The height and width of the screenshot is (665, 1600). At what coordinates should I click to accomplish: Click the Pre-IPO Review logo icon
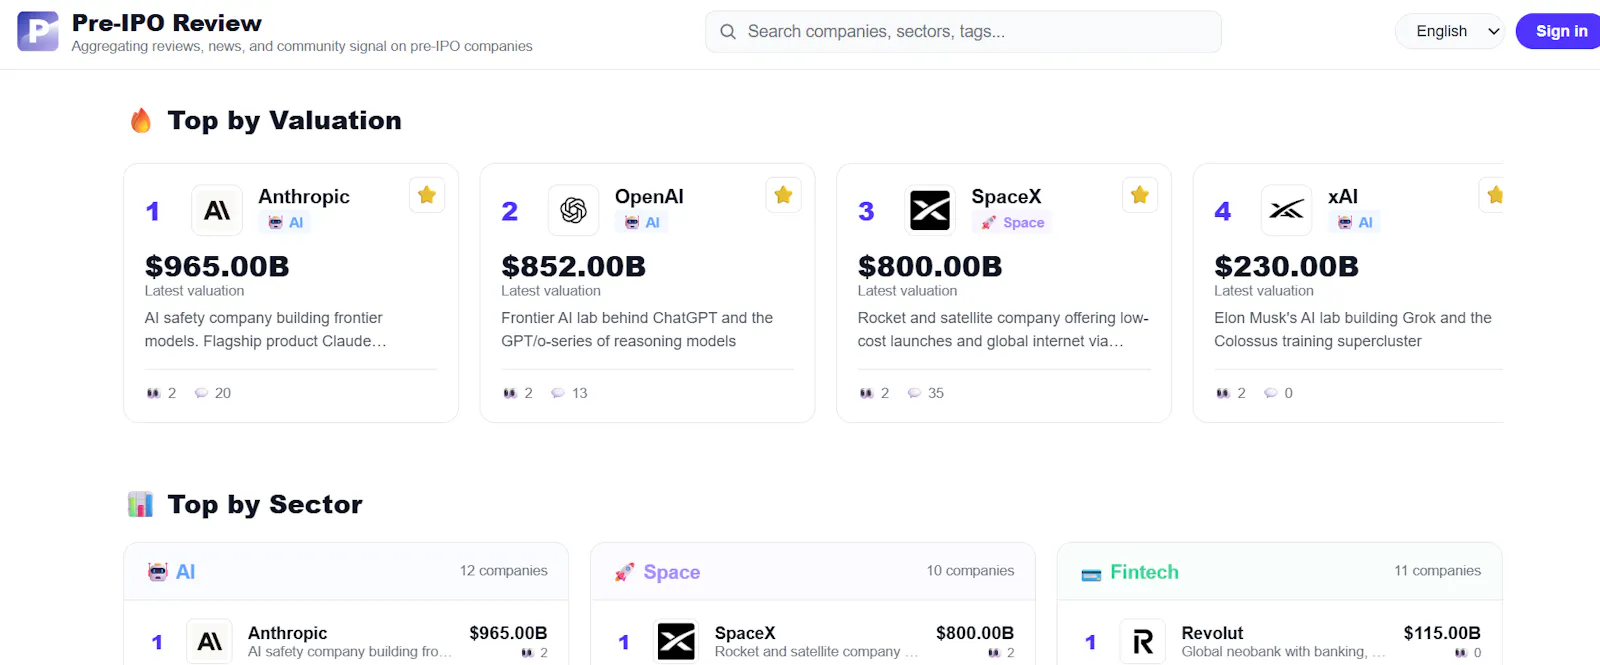pos(38,31)
